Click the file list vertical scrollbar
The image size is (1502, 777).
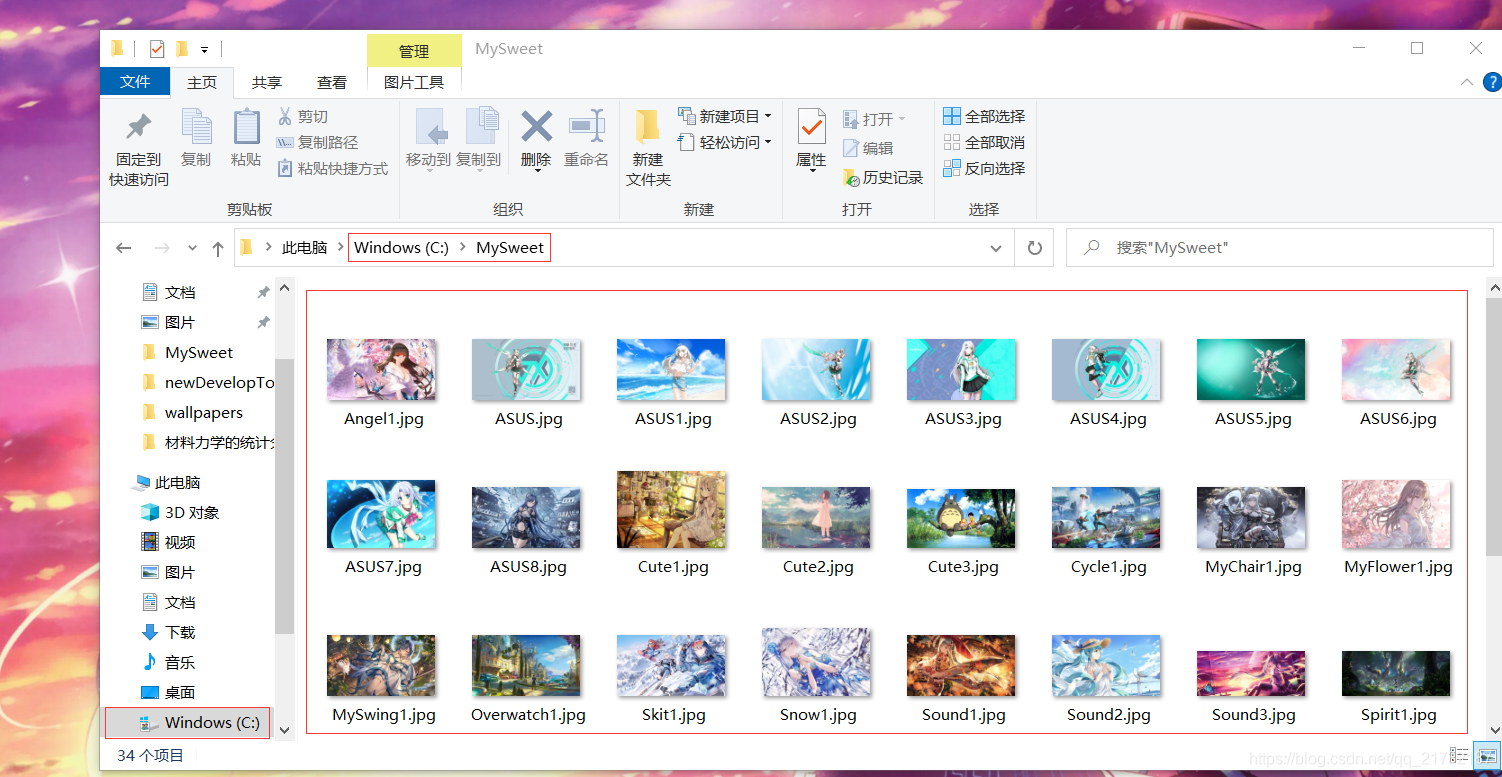pos(1493,427)
